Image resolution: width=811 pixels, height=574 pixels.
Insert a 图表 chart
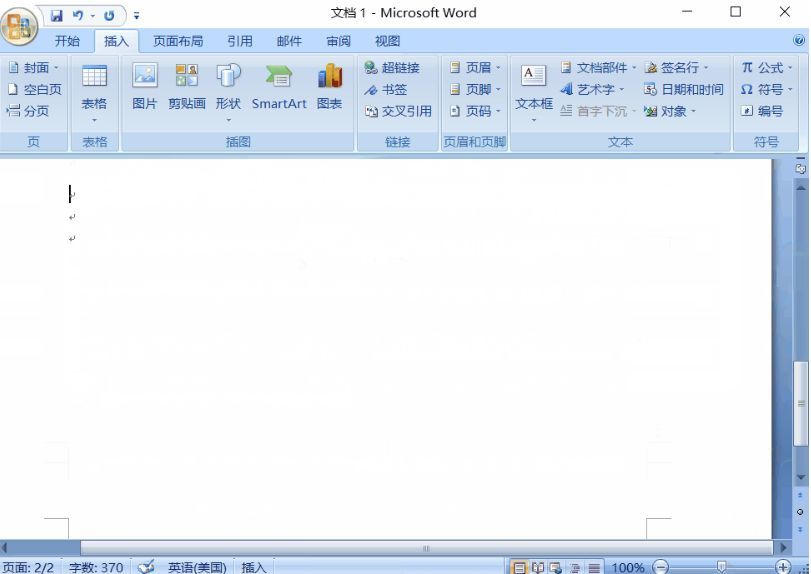coord(329,88)
